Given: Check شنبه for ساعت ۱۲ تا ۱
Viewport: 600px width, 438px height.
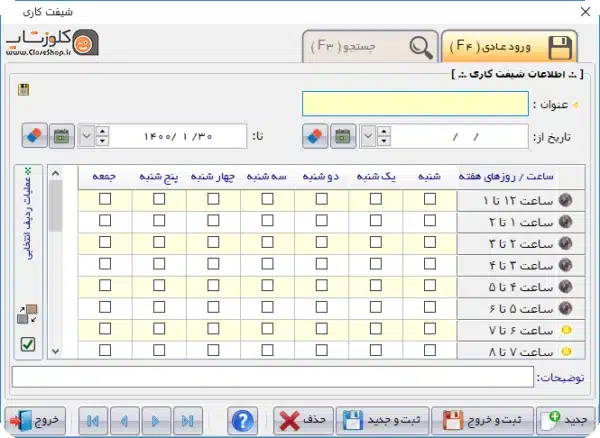Looking at the screenshot, I should (x=430, y=199).
